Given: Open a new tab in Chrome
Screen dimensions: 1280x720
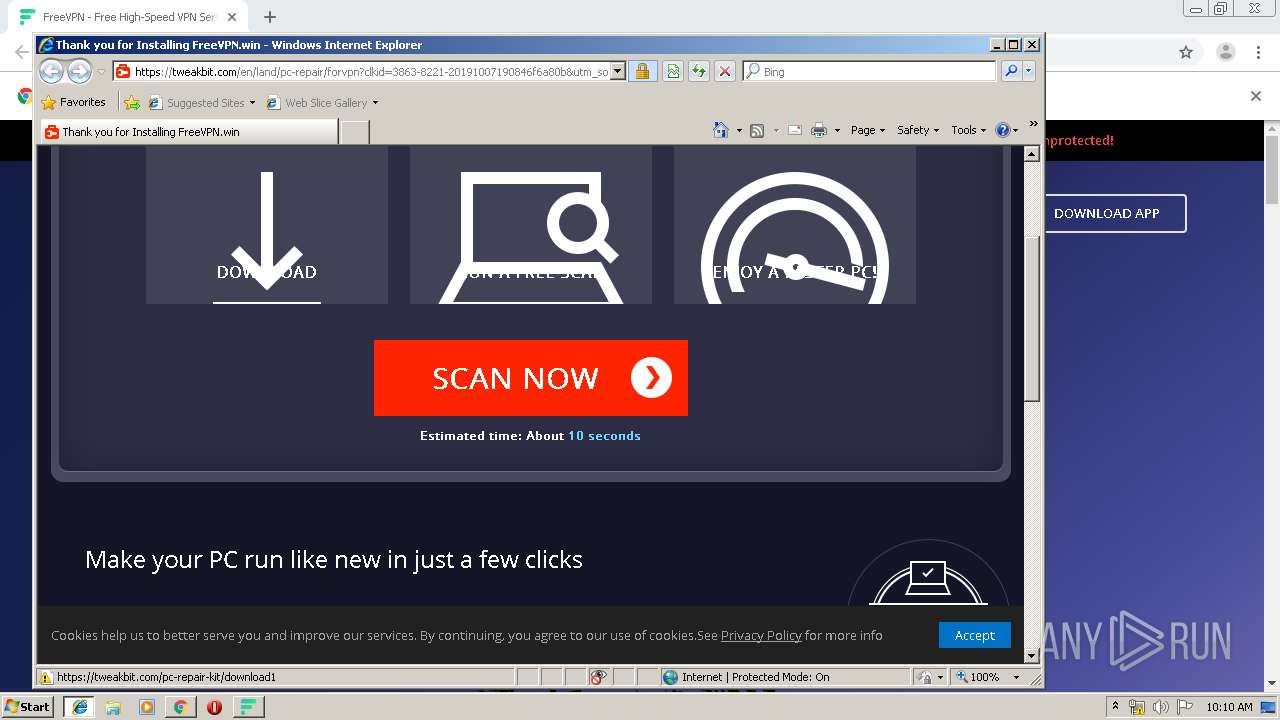Looking at the screenshot, I should tap(270, 17).
